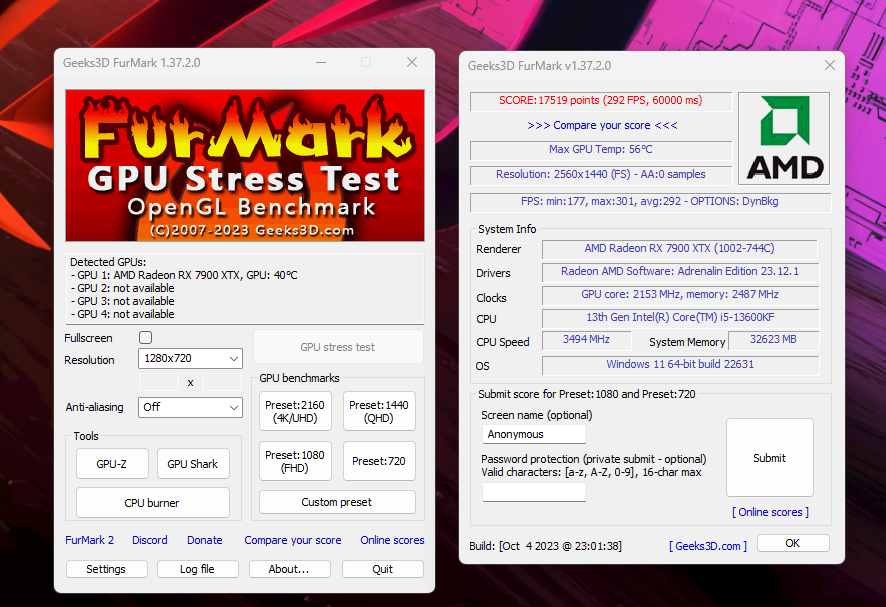
Task: Run Preset:1080 (FHD) benchmark
Action: pos(295,461)
